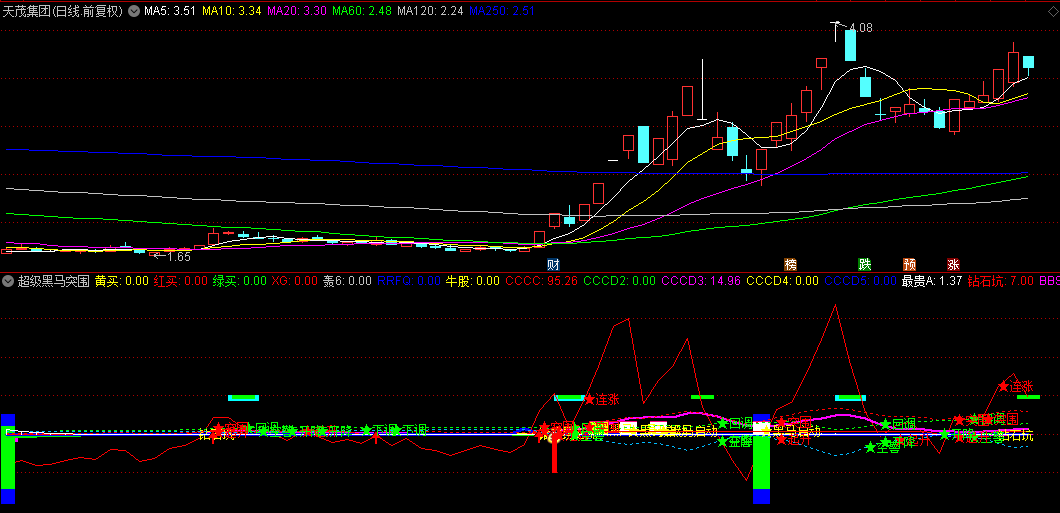Click the 财 event marker icon

[552, 264]
